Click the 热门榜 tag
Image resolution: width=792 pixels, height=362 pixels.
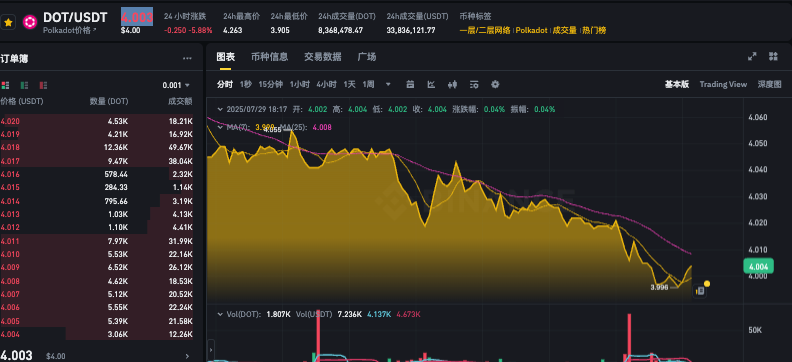(594, 30)
